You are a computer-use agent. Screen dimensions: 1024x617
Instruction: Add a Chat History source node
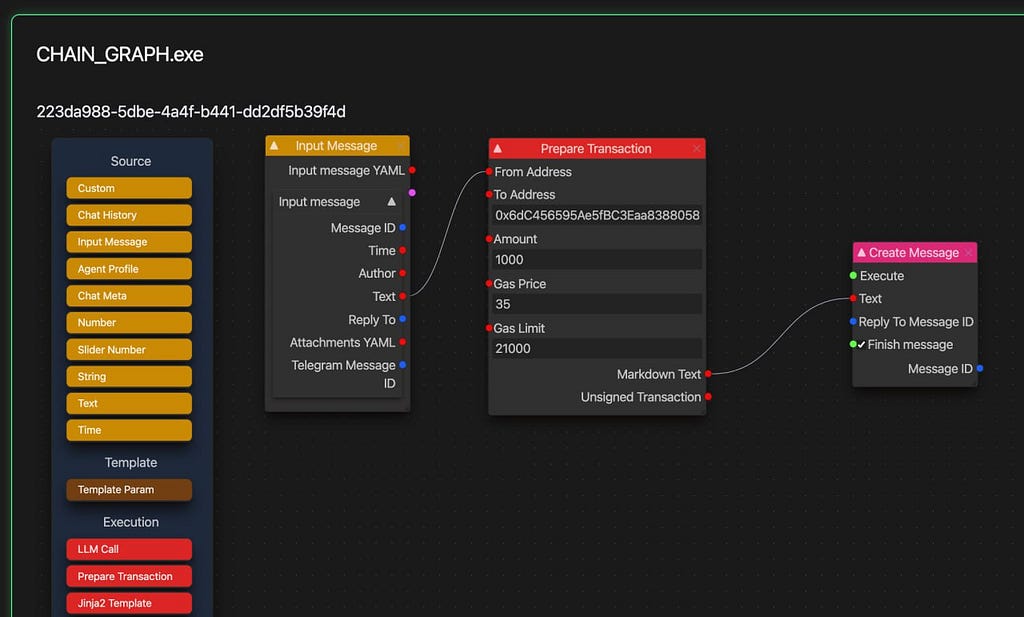[129, 215]
